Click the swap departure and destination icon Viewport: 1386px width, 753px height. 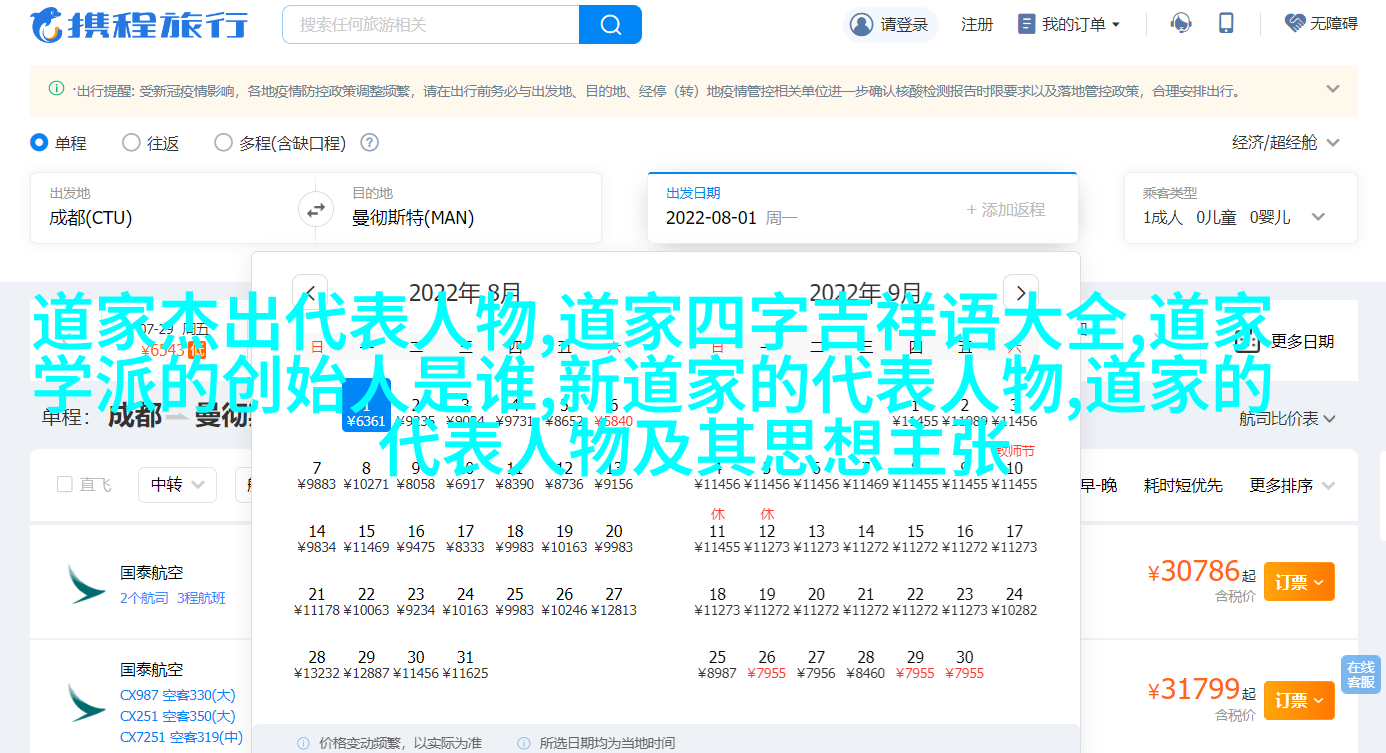pos(315,209)
